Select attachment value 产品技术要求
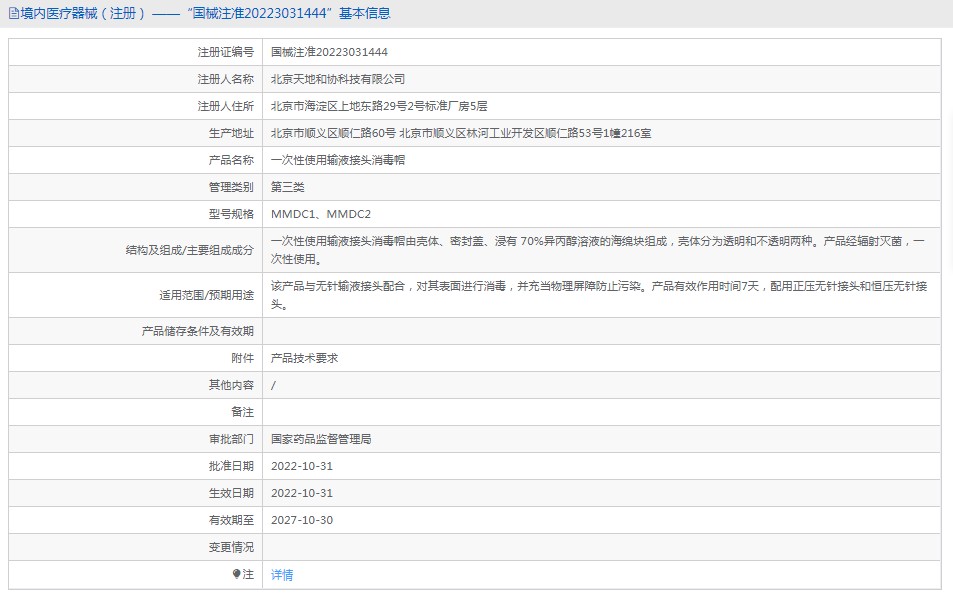953x596 pixels. tap(304, 358)
